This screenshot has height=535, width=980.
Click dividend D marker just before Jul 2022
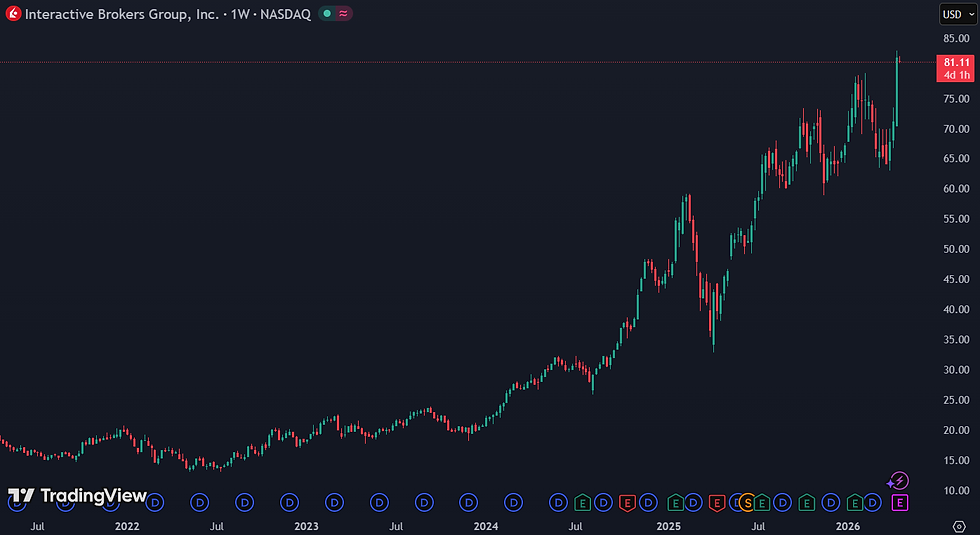(199, 502)
